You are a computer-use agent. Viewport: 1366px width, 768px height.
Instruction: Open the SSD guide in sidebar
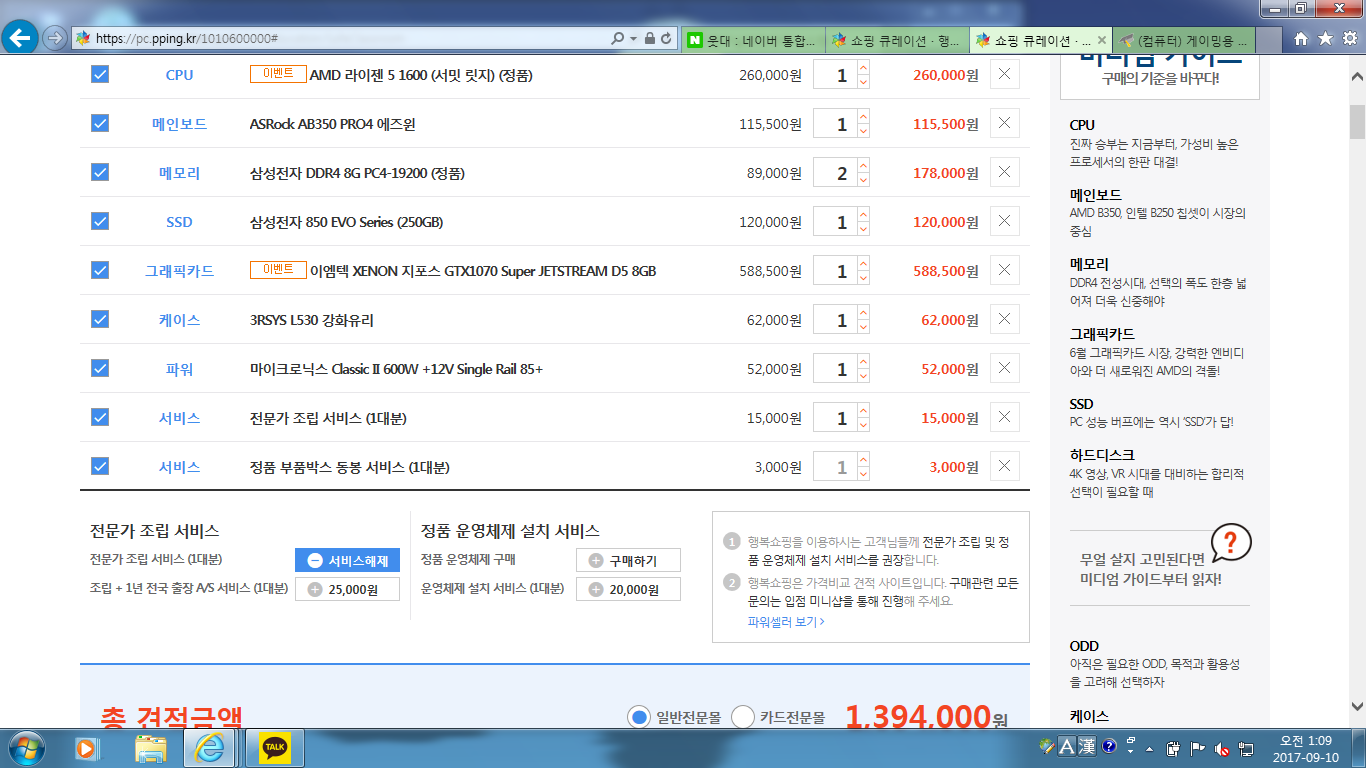[x=1081, y=404]
